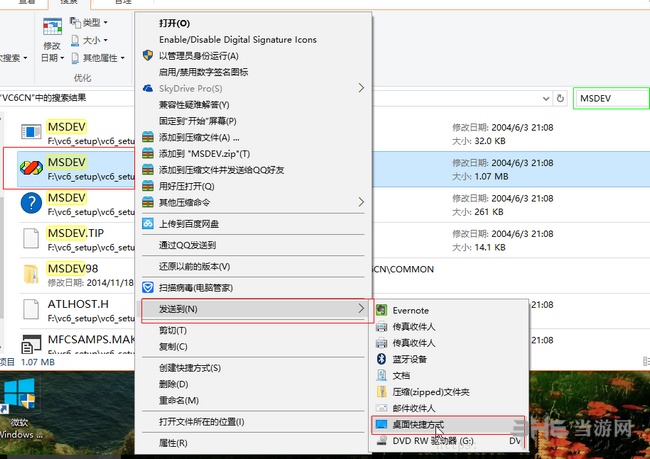Click archive icon beside 添加到压缩文件并发送给QQ好友
This screenshot has width=650, height=459.
(148, 170)
